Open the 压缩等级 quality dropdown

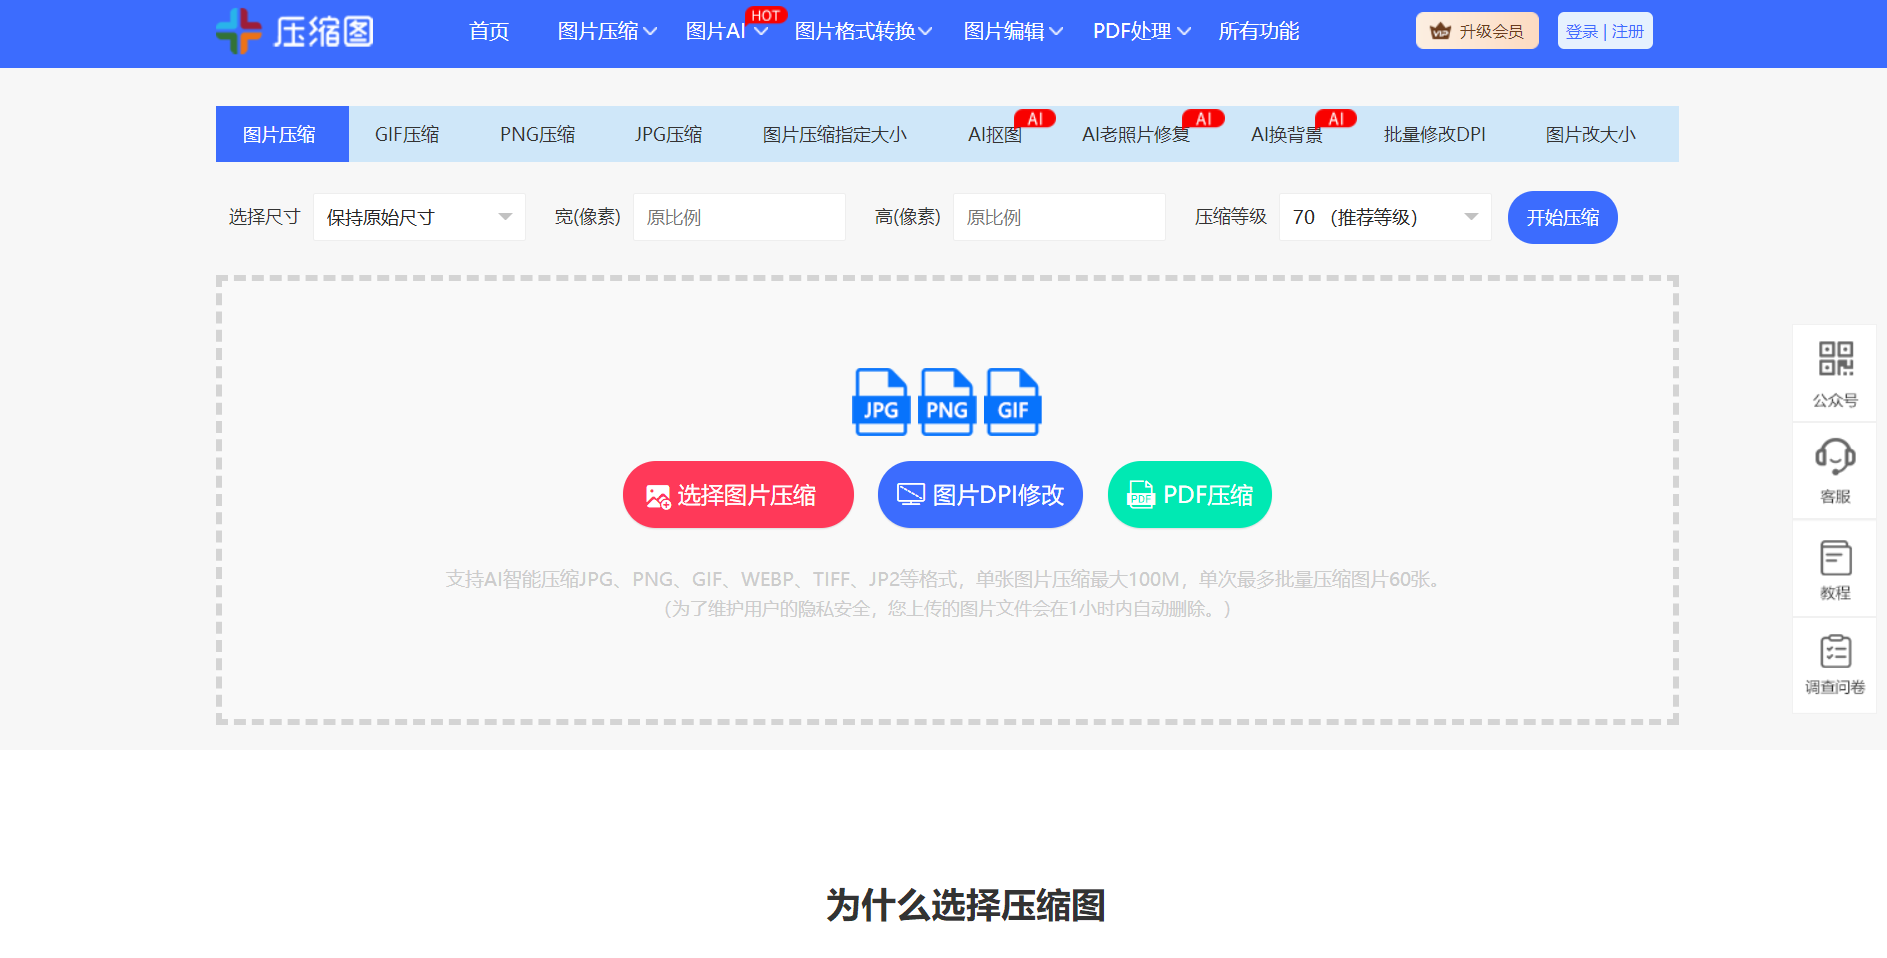[1385, 217]
